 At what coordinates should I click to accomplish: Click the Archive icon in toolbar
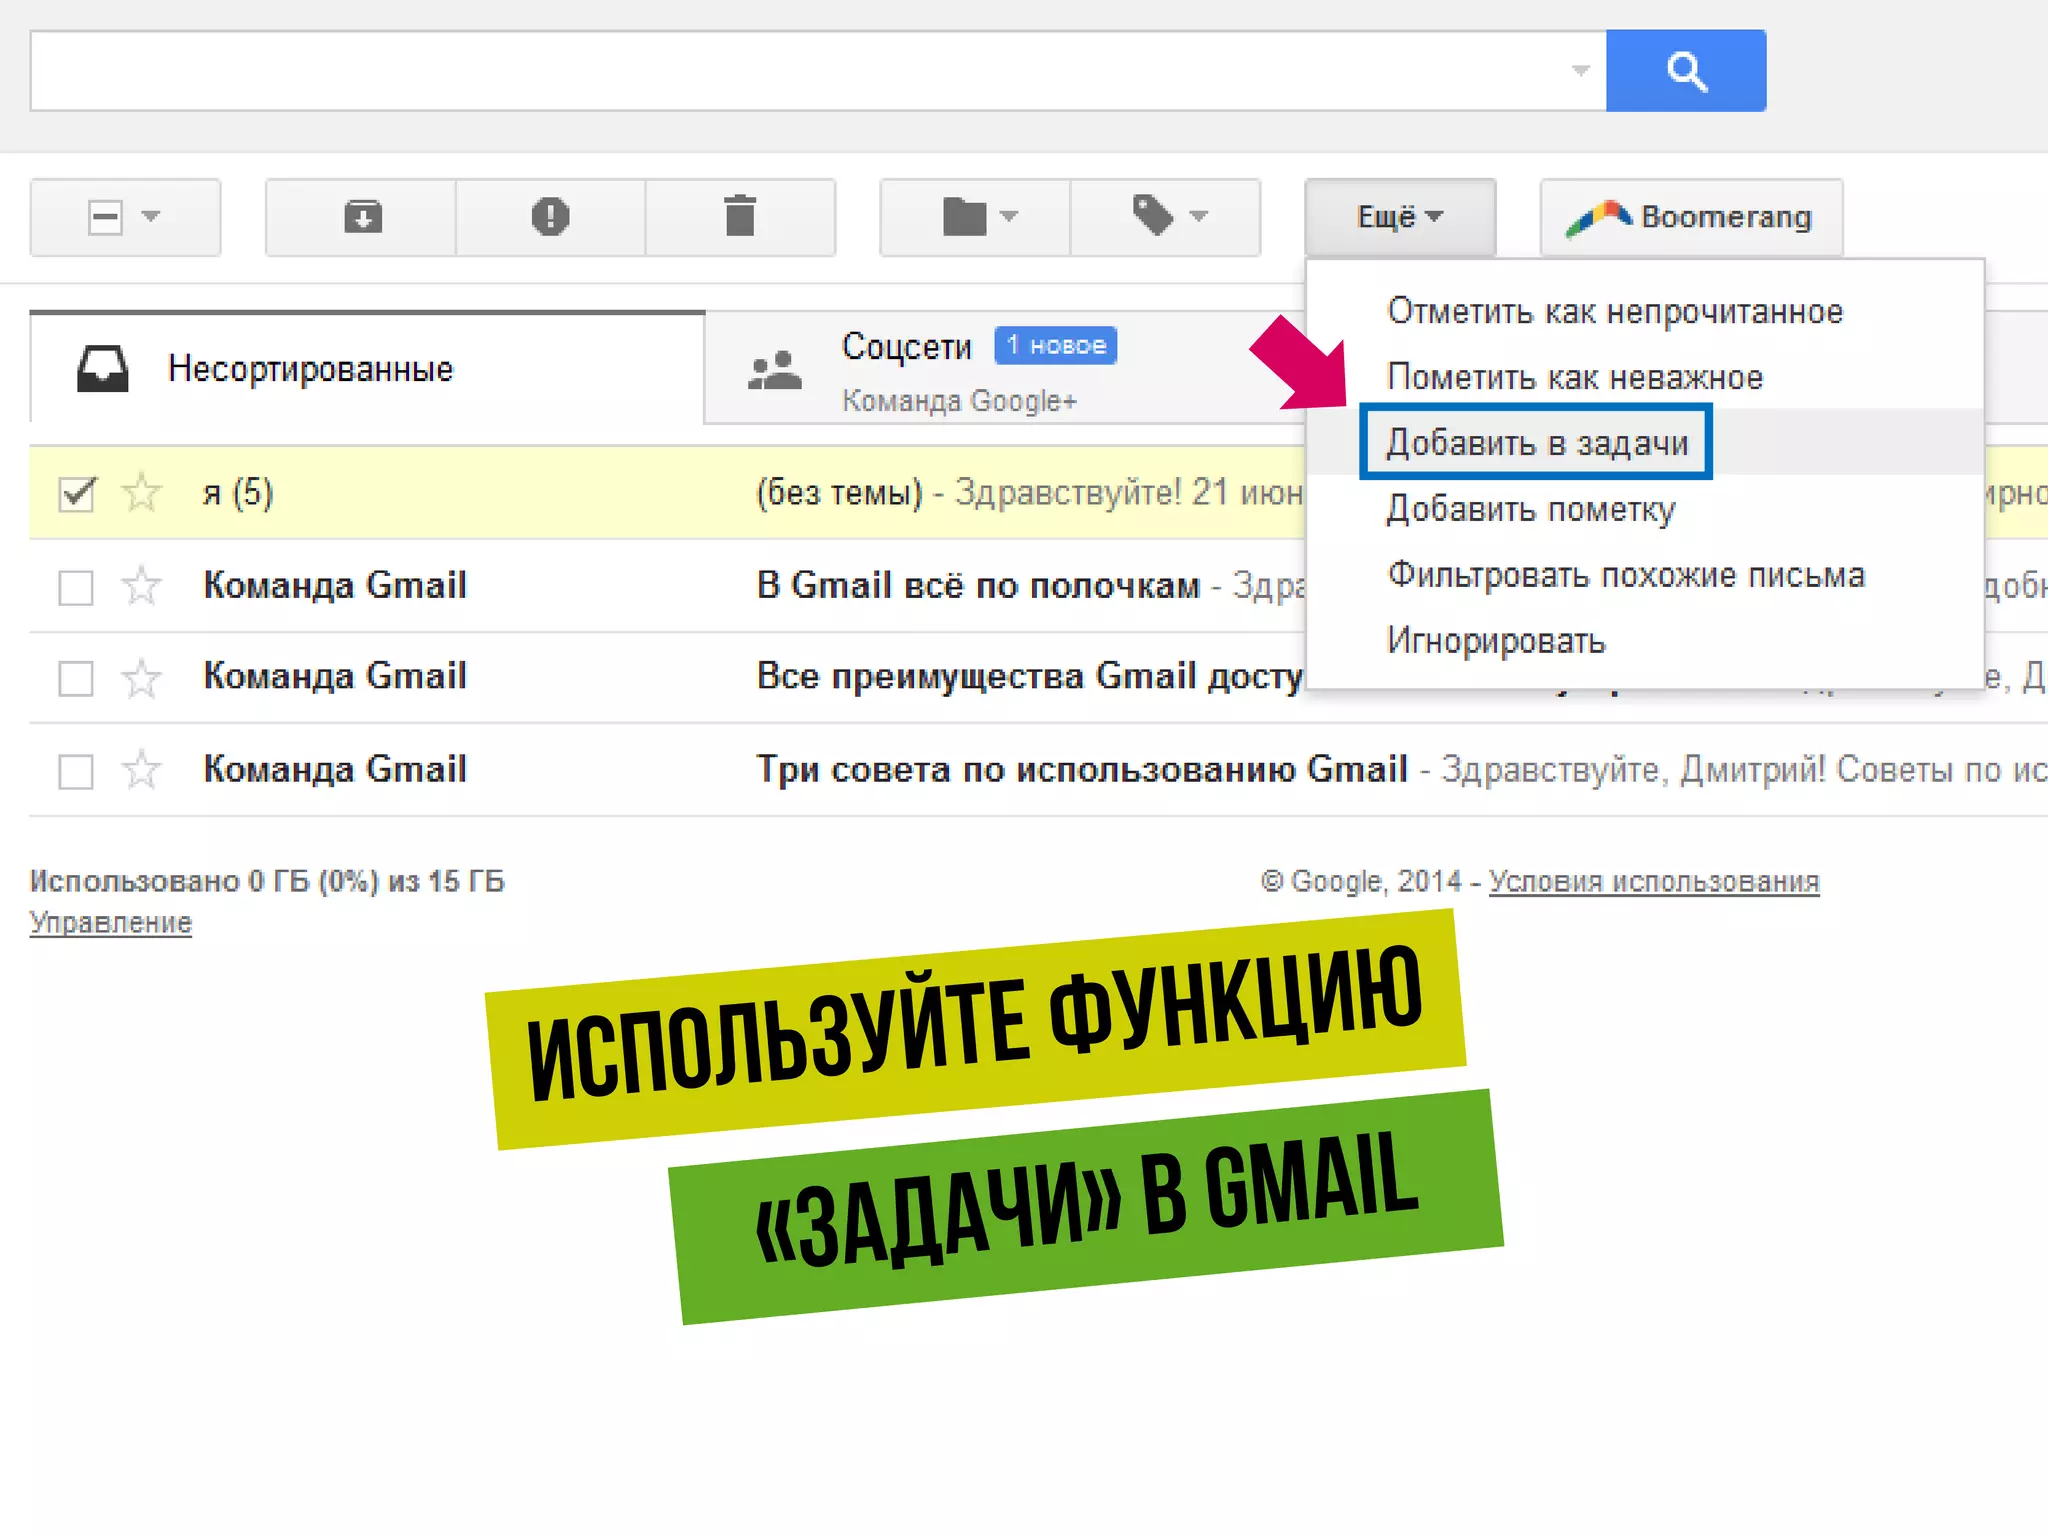(x=362, y=217)
